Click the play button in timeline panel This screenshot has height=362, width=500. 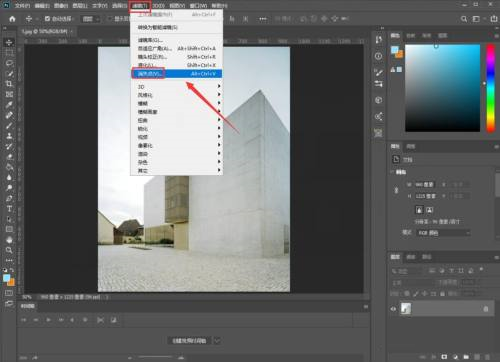(x=49, y=320)
